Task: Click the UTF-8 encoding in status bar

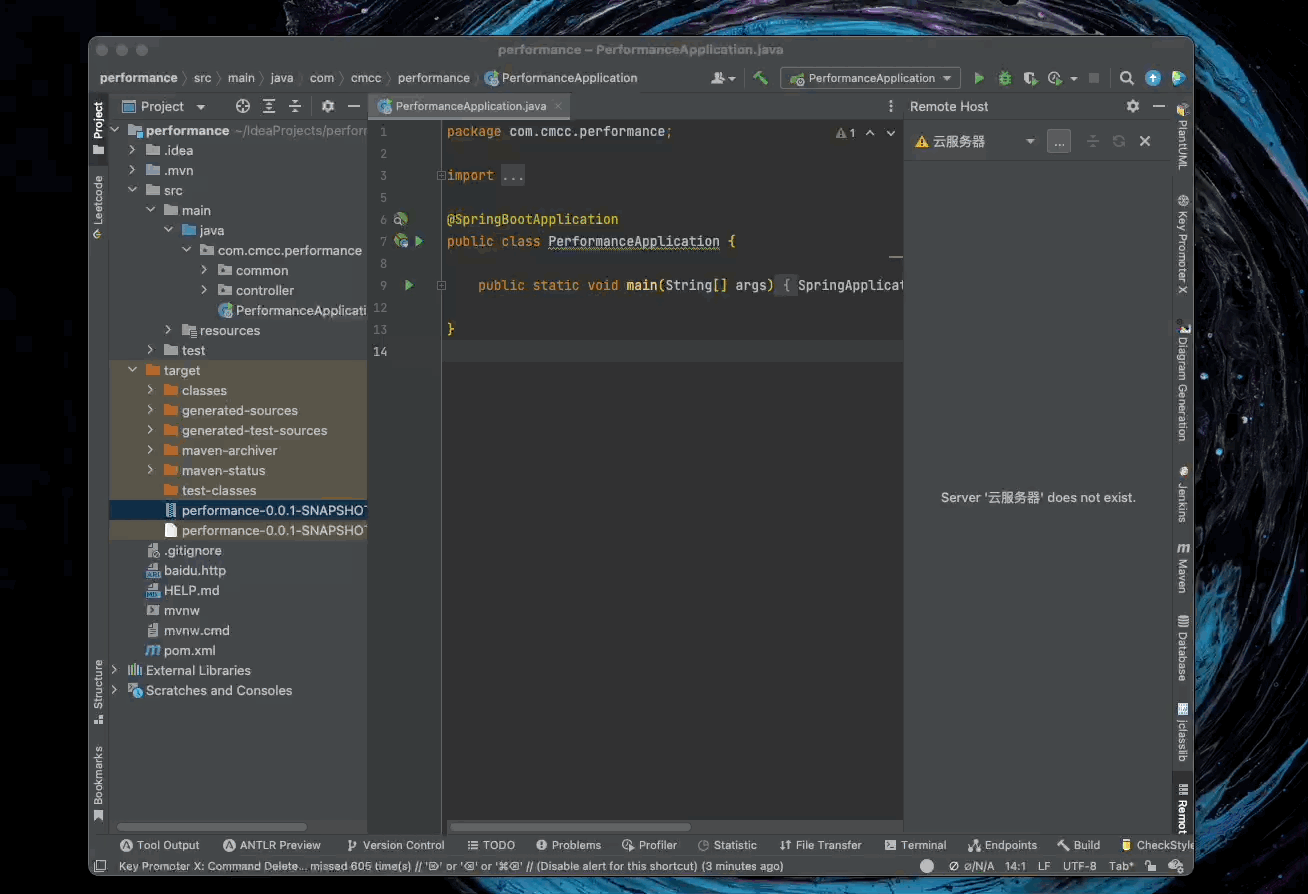Action: tap(1080, 866)
